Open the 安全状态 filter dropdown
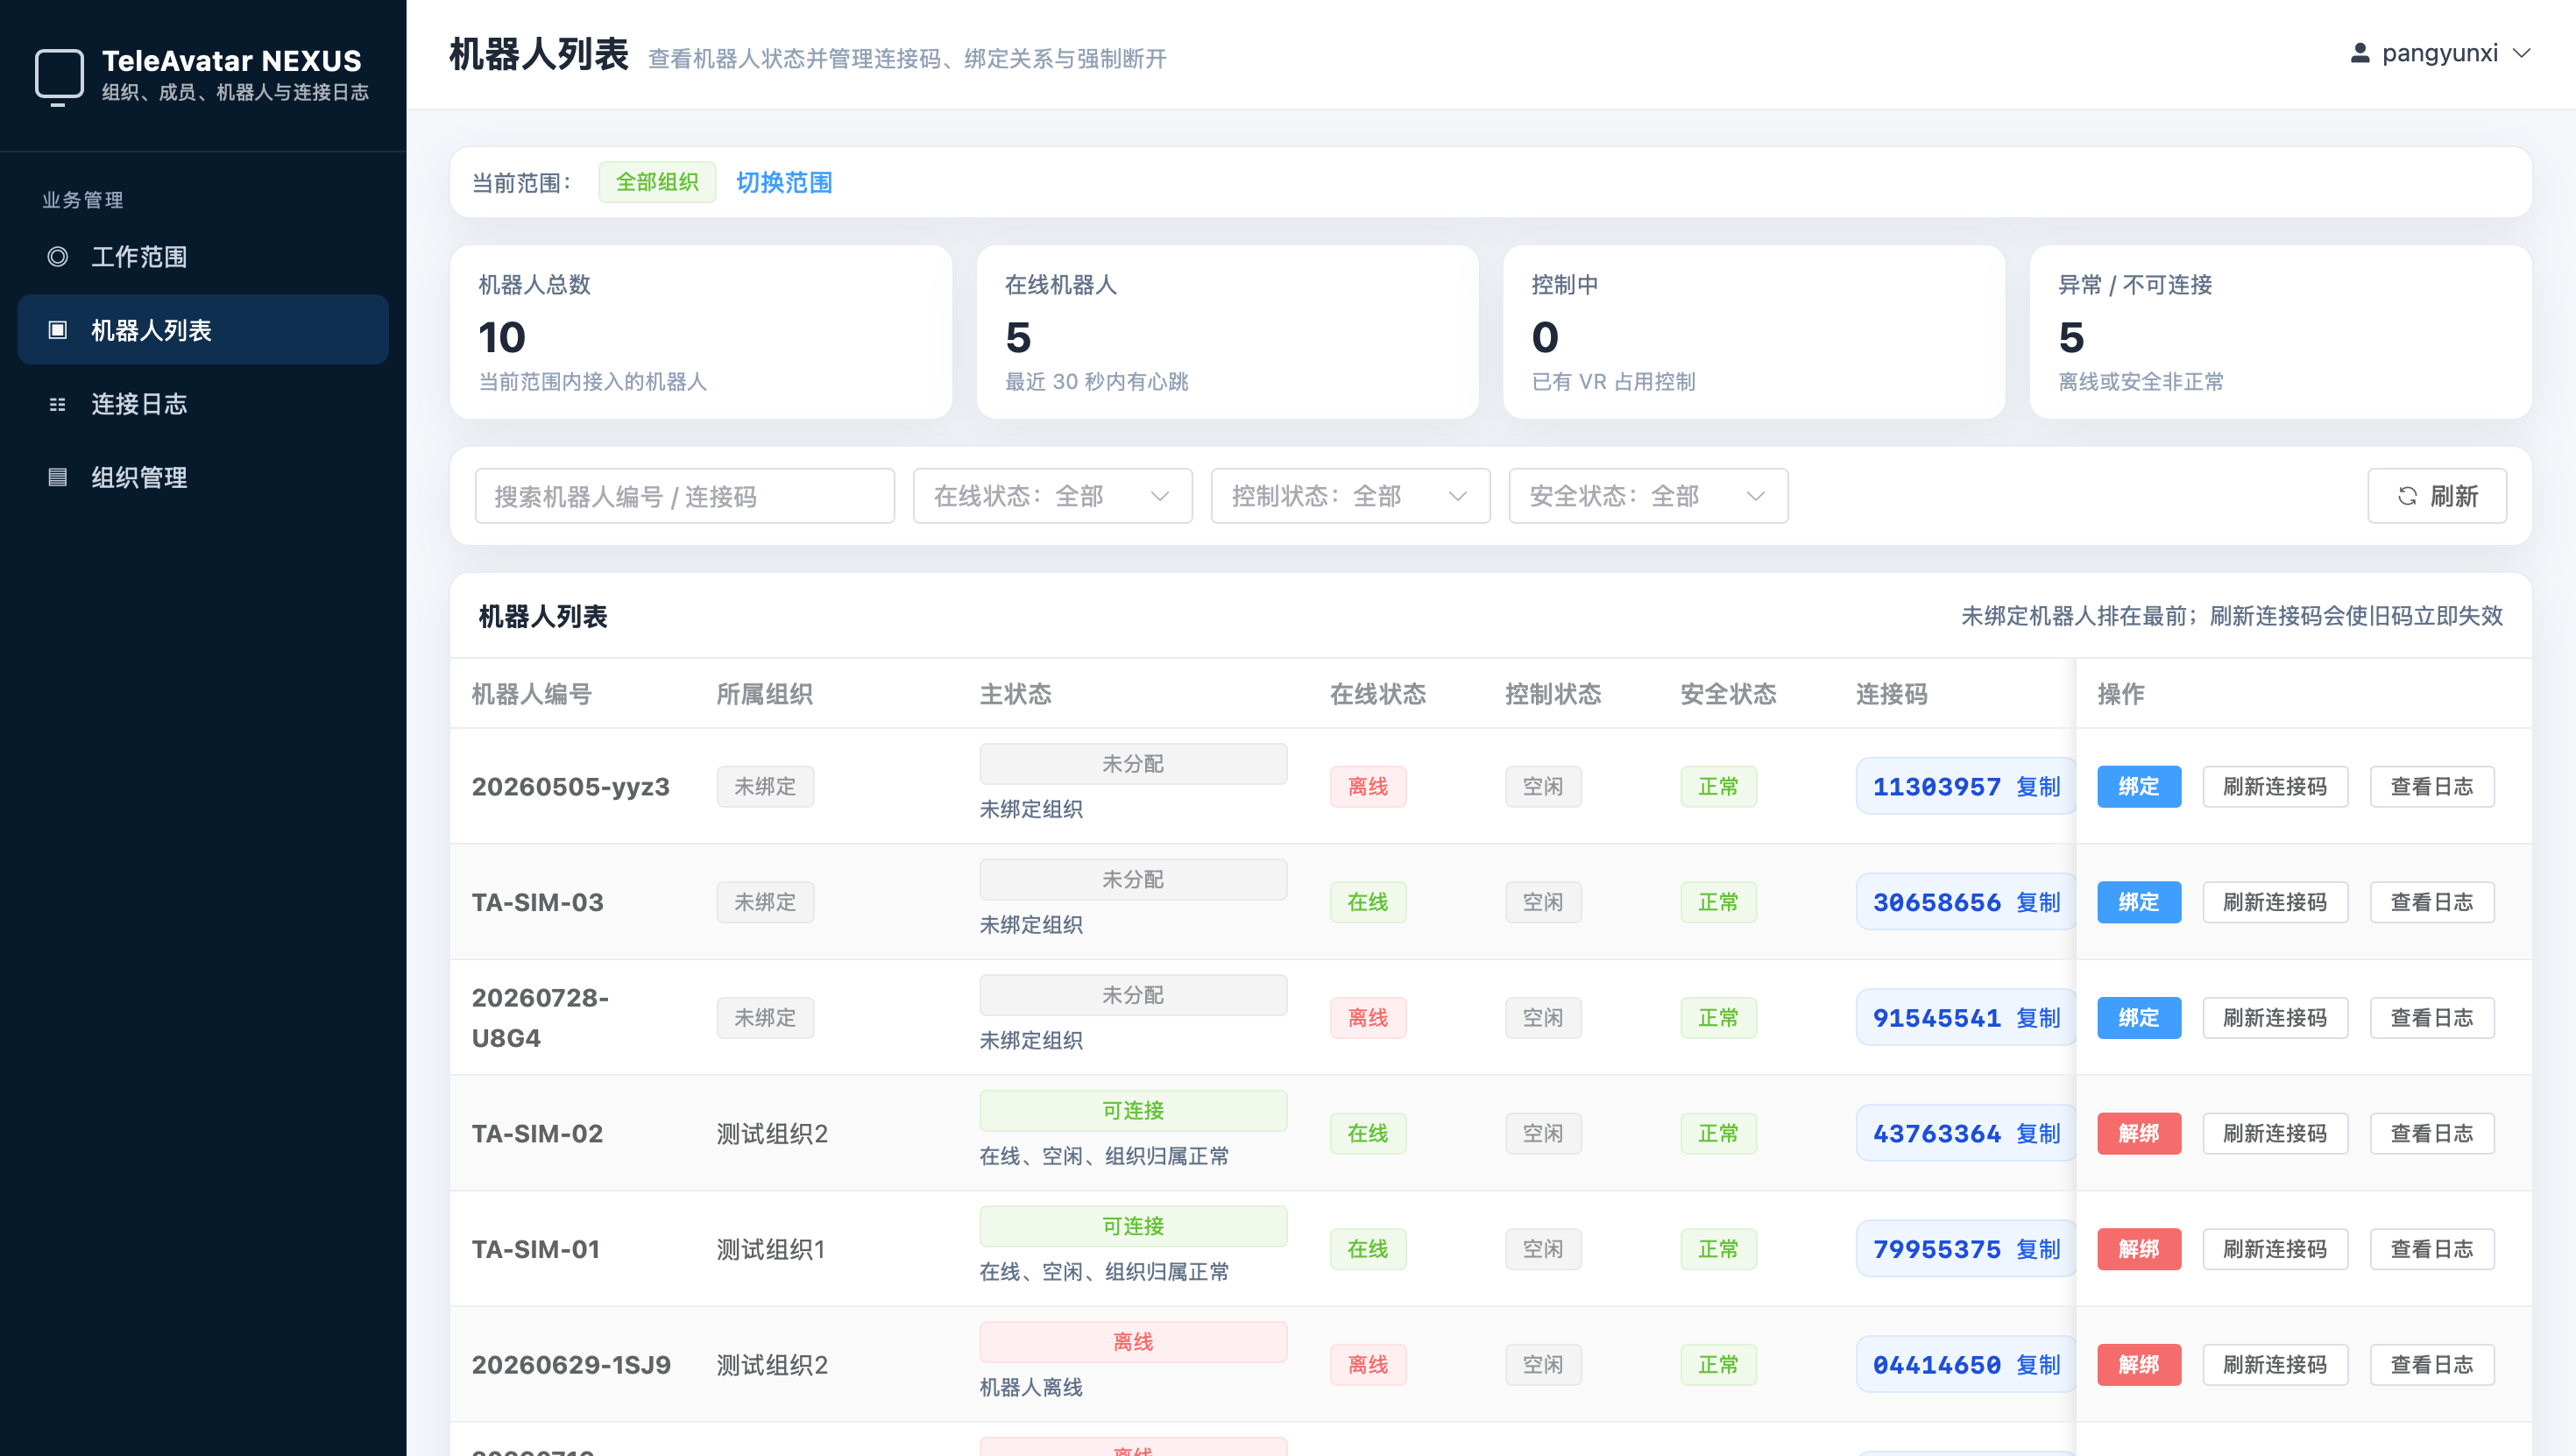Viewport: 2576px width, 1456px height. pyautogui.click(x=1648, y=496)
